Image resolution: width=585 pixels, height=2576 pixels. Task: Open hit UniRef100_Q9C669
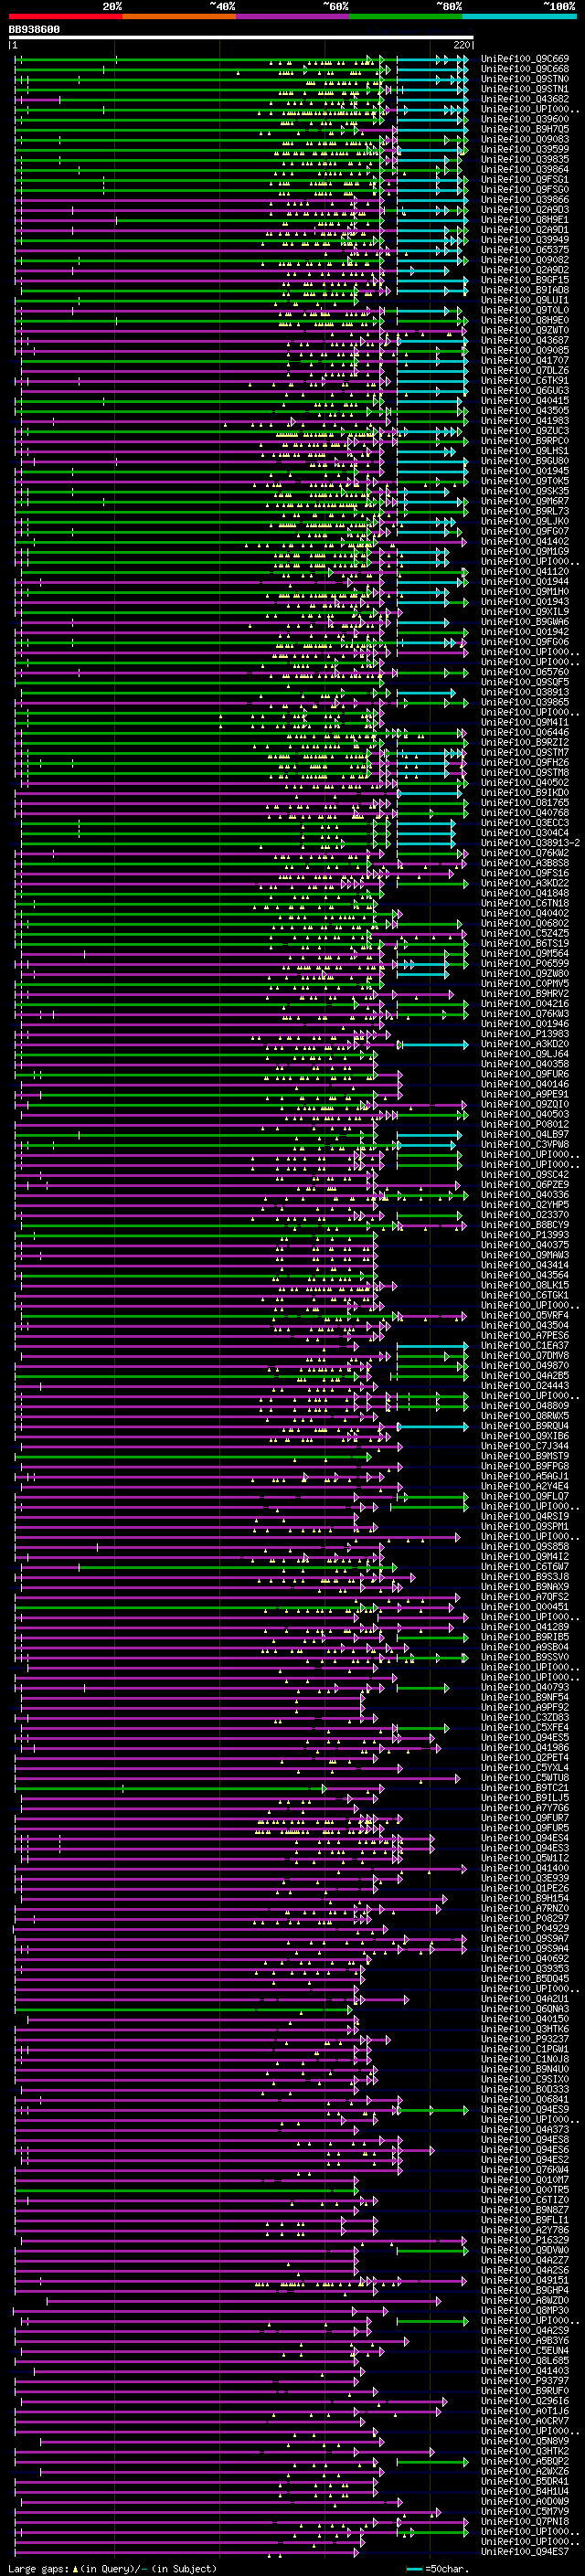525,59
